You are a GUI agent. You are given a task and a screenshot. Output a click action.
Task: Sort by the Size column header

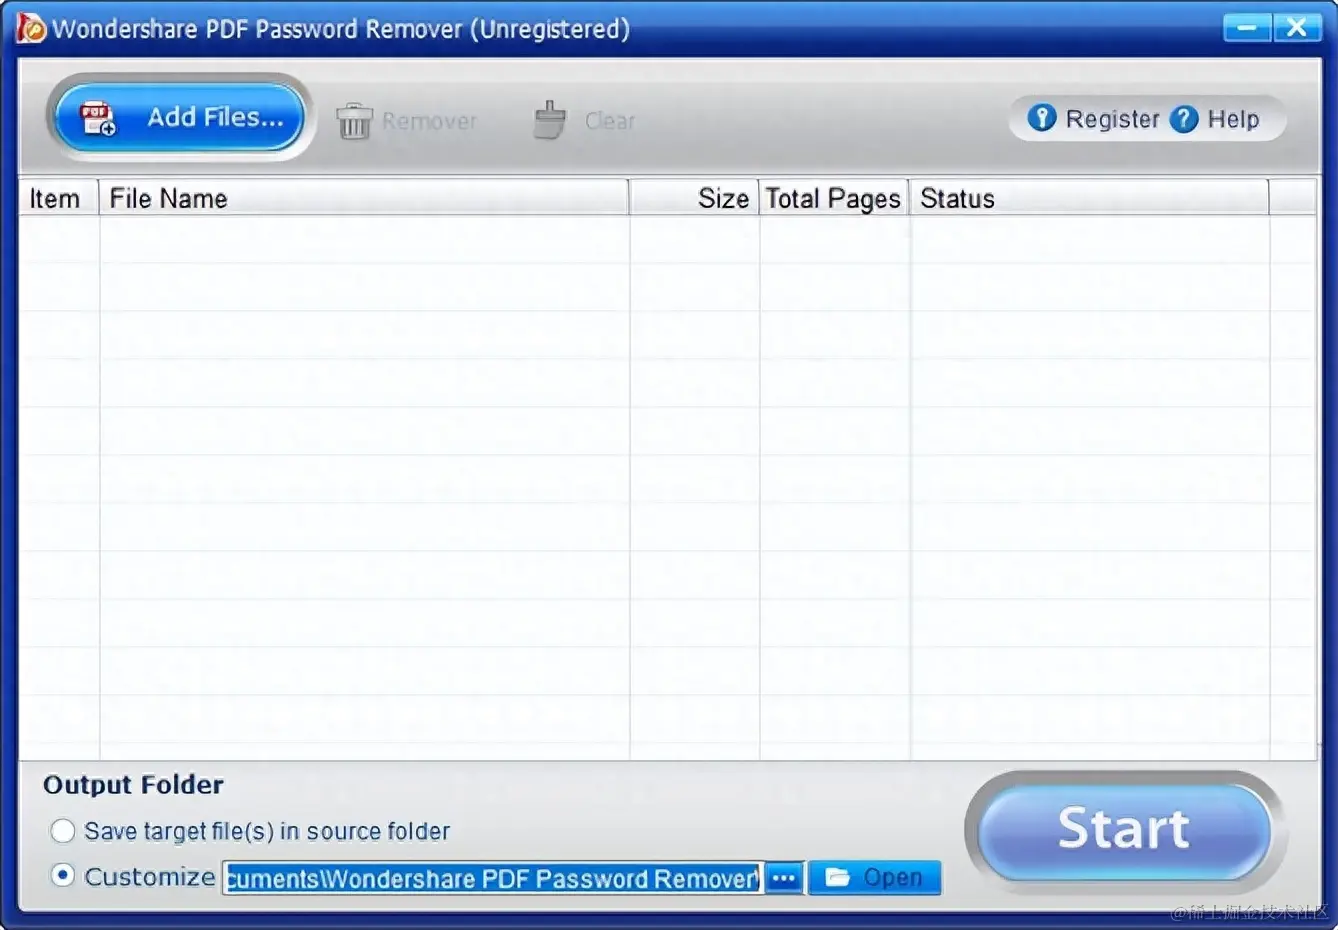[x=695, y=198]
